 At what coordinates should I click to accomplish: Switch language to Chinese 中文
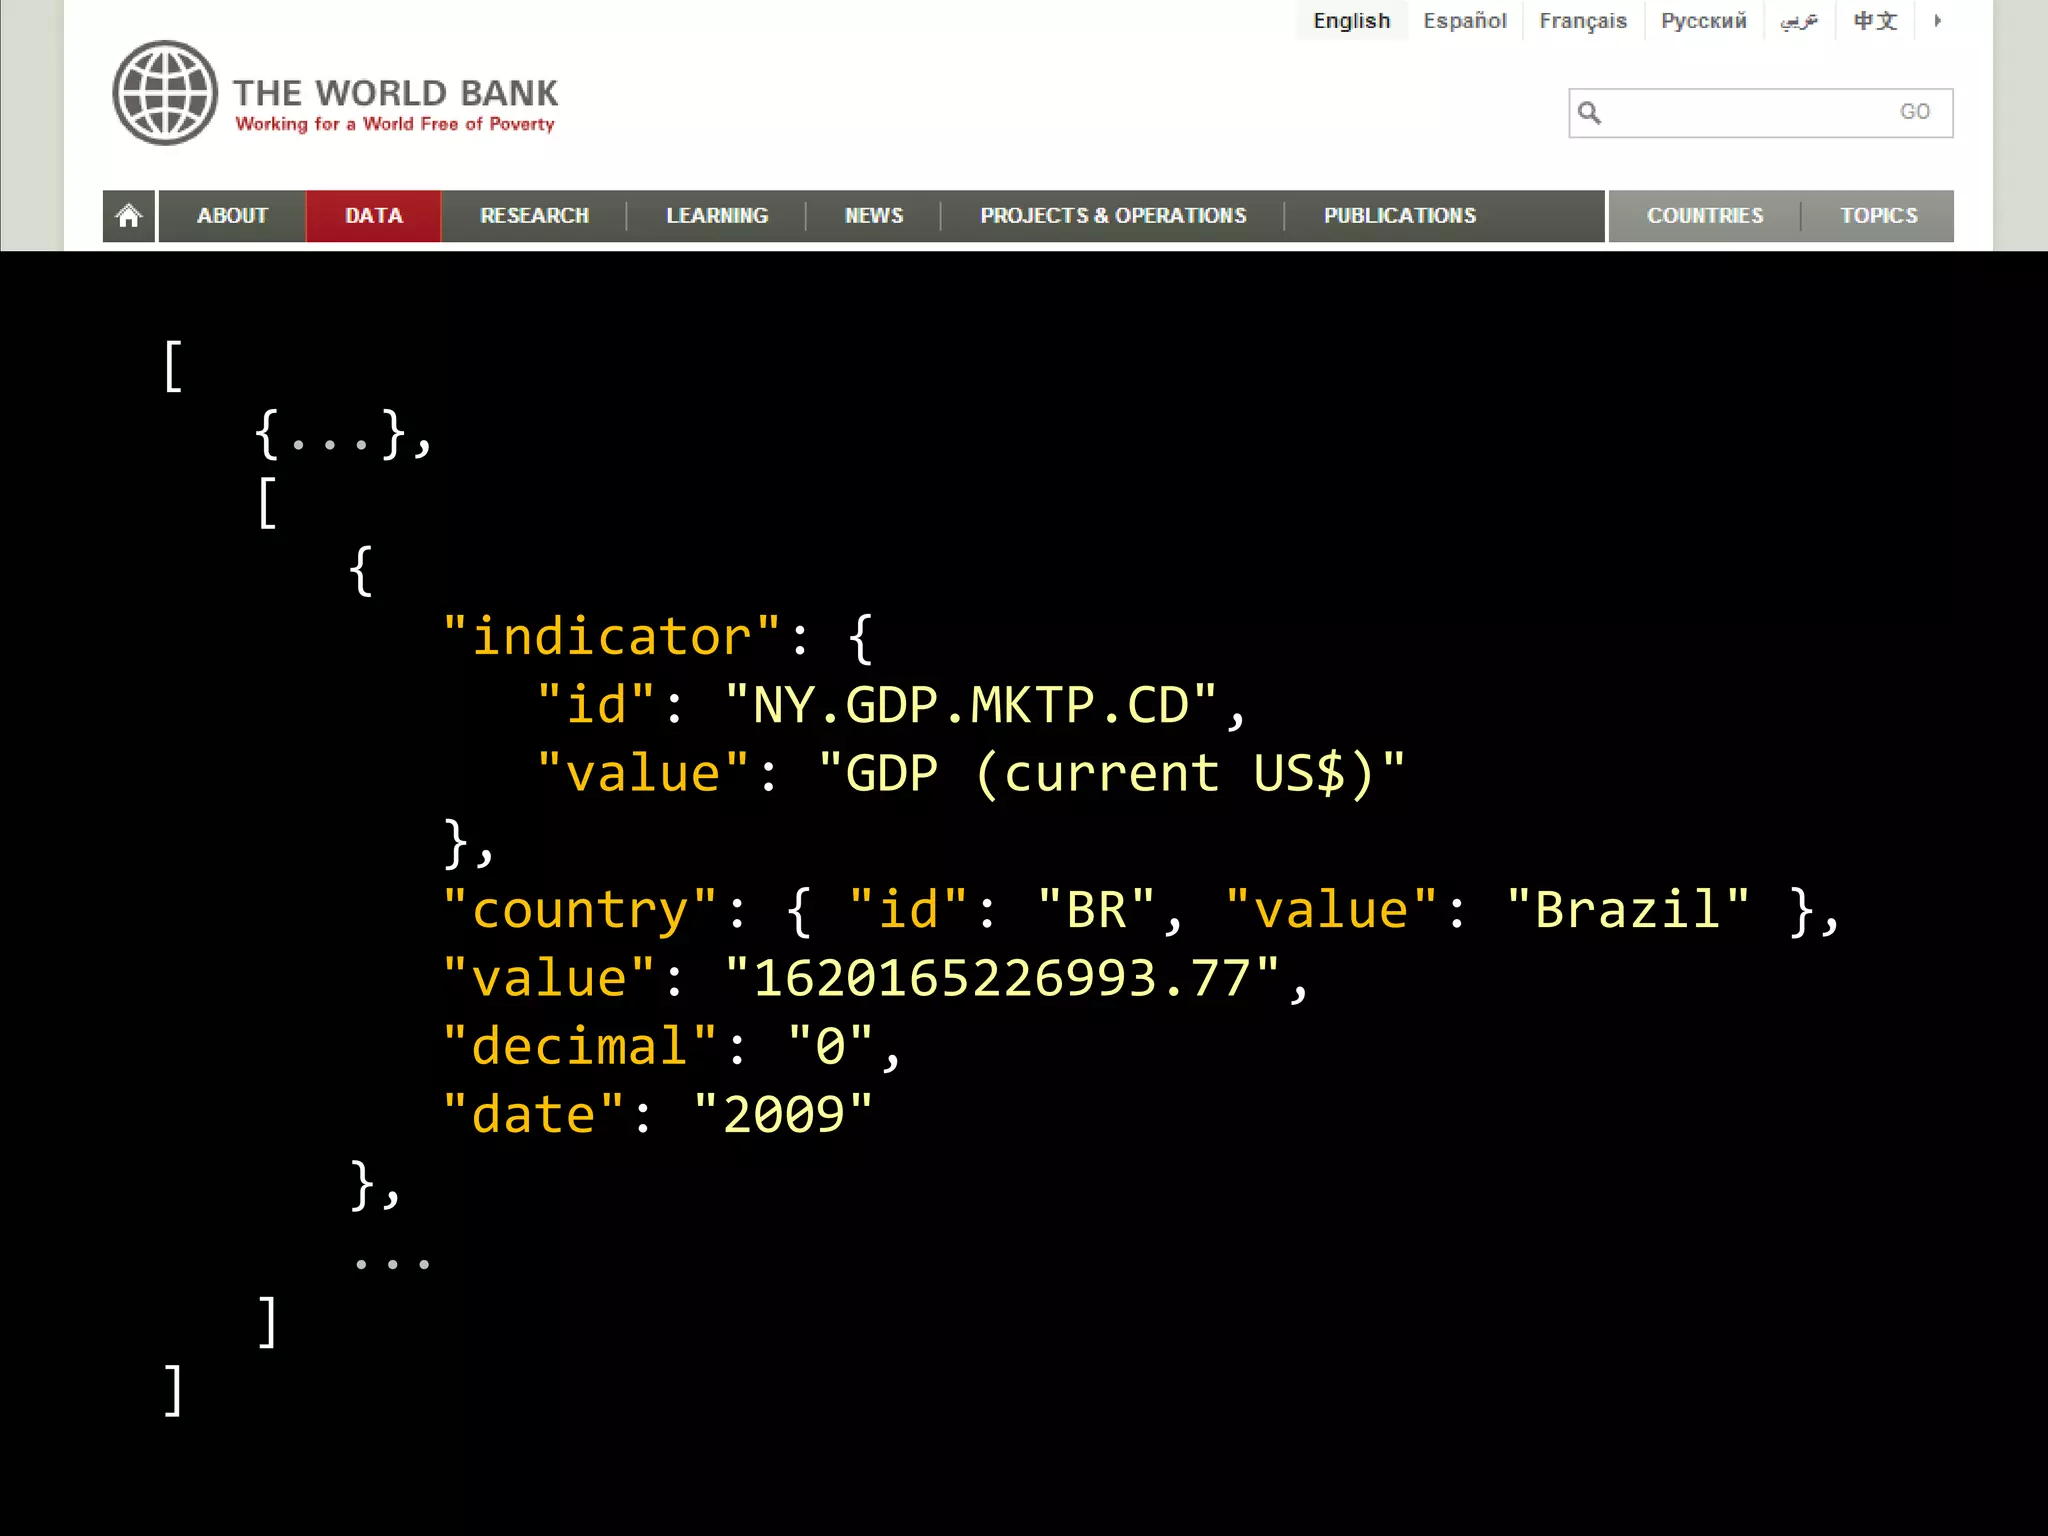1874,20
